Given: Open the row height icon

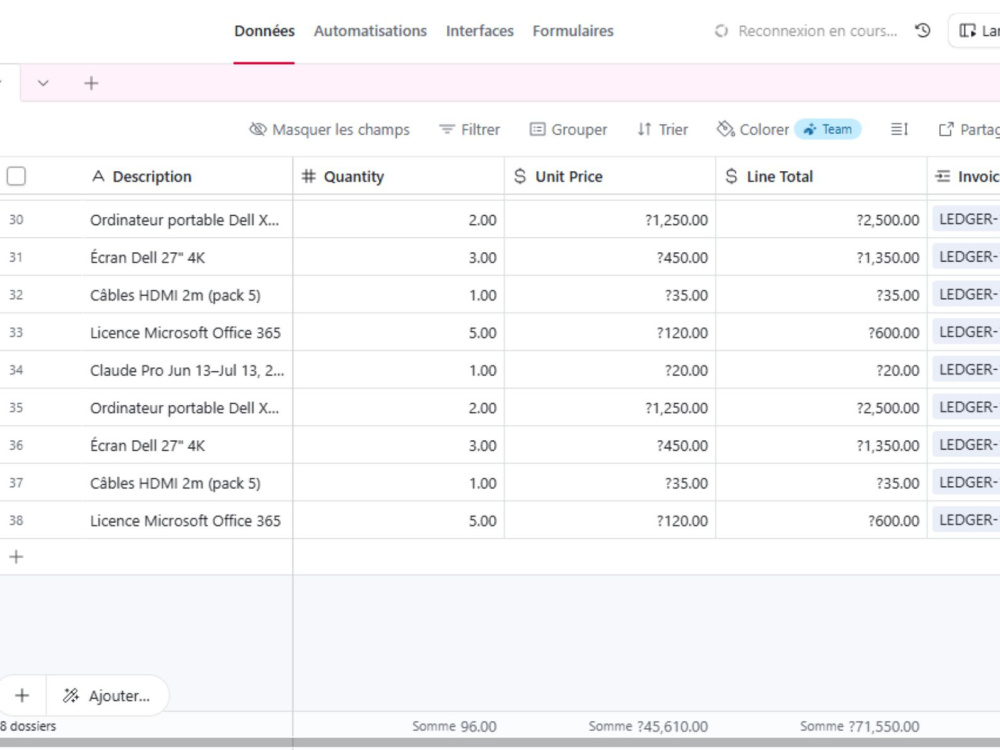Looking at the screenshot, I should tap(899, 129).
